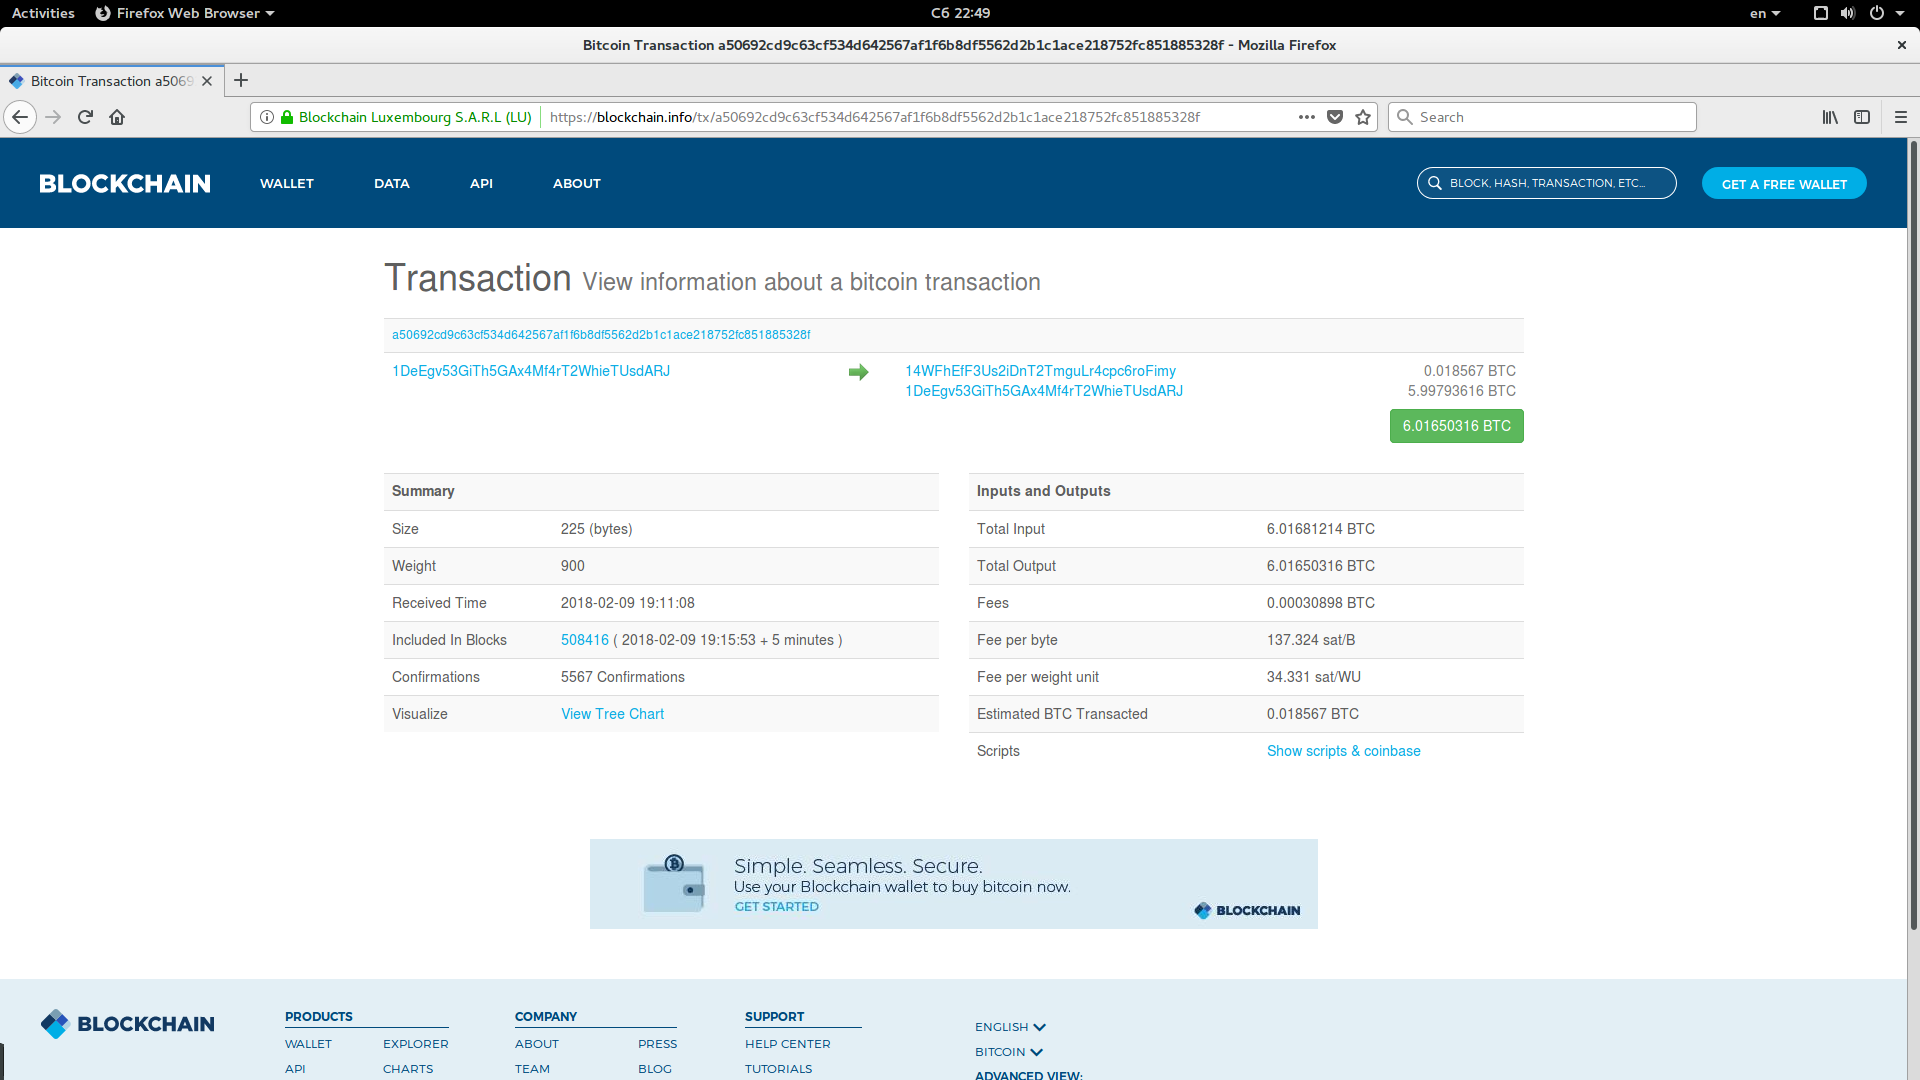This screenshot has width=1920, height=1080.
Task: Open the API navigation item
Action: click(x=481, y=183)
